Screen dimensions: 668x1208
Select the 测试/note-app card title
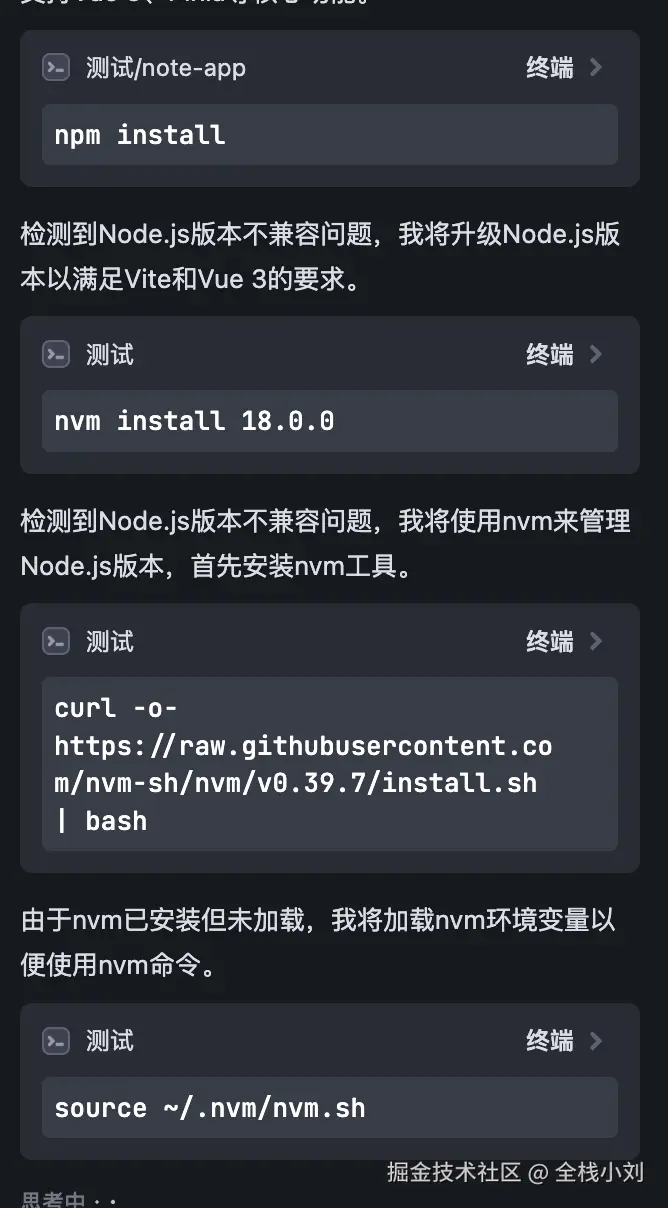[166, 68]
